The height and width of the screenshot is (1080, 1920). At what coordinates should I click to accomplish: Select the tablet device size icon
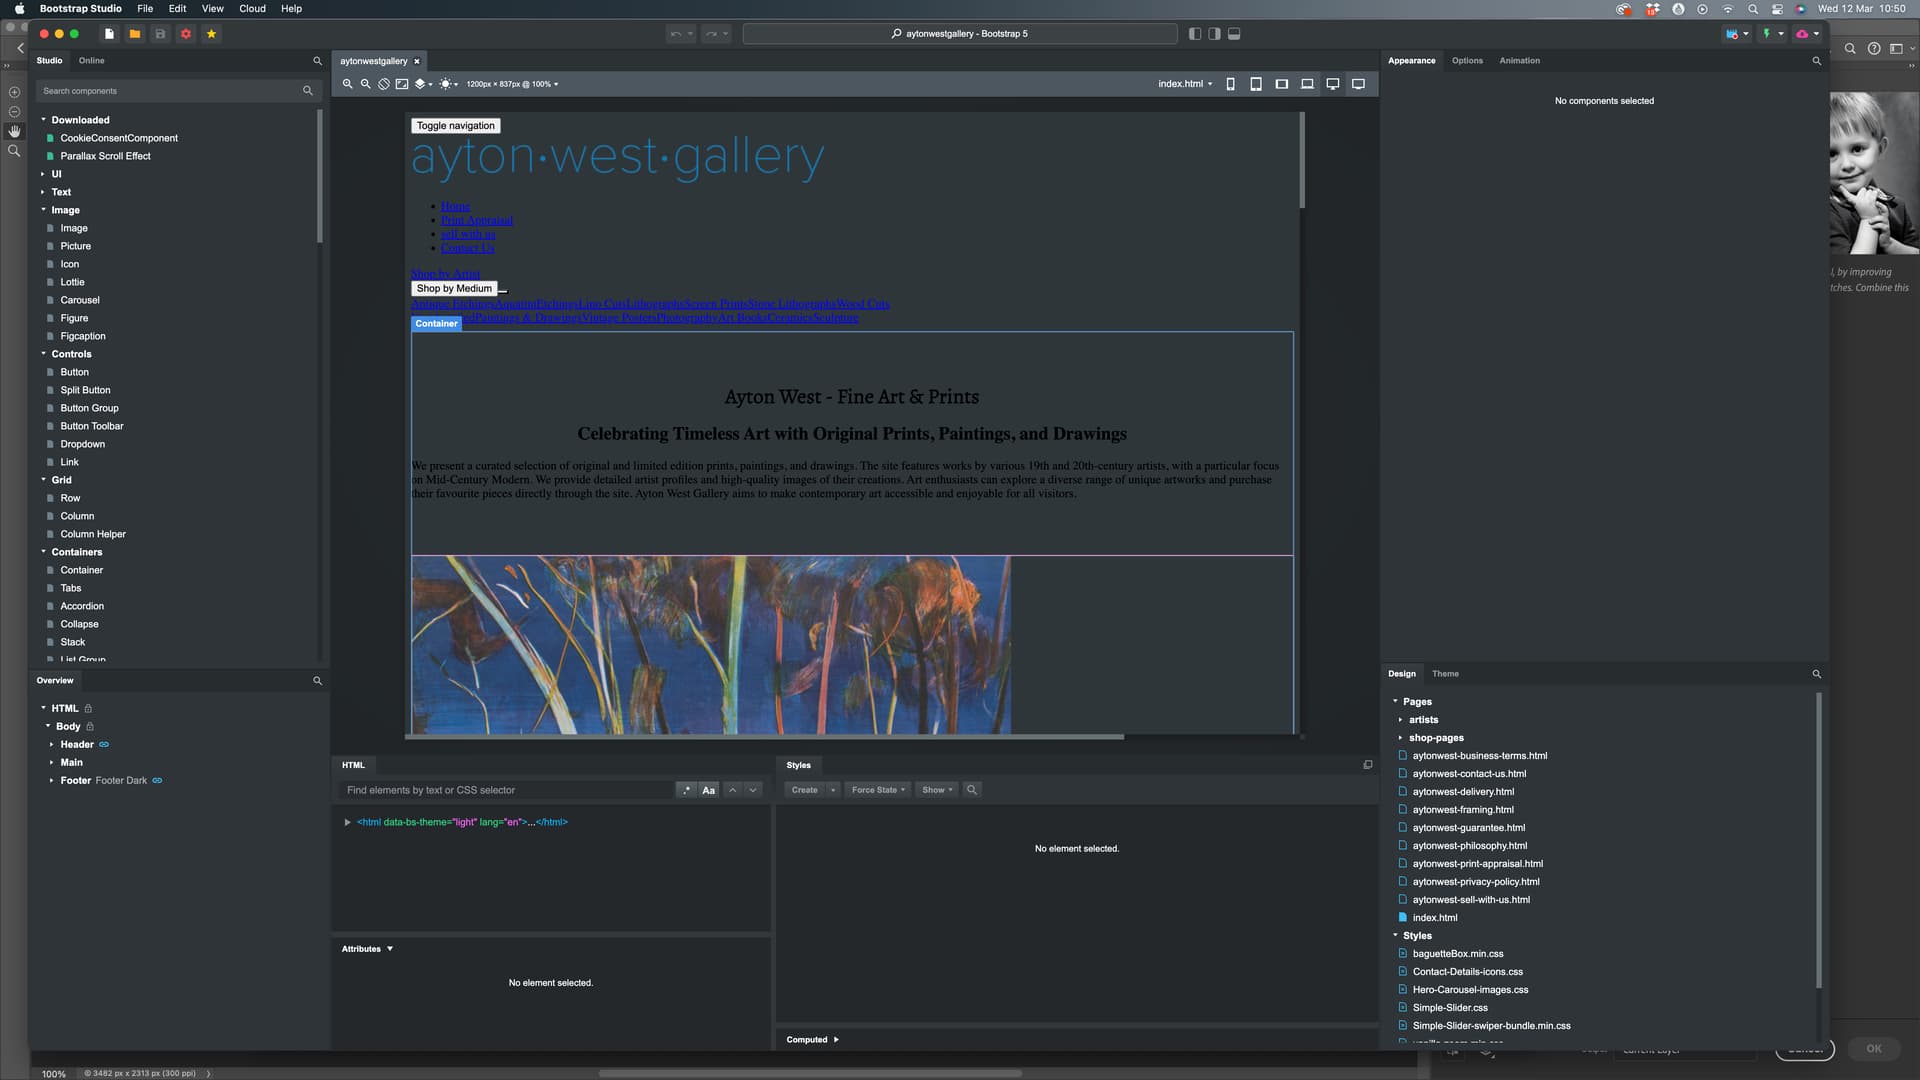pos(1256,84)
